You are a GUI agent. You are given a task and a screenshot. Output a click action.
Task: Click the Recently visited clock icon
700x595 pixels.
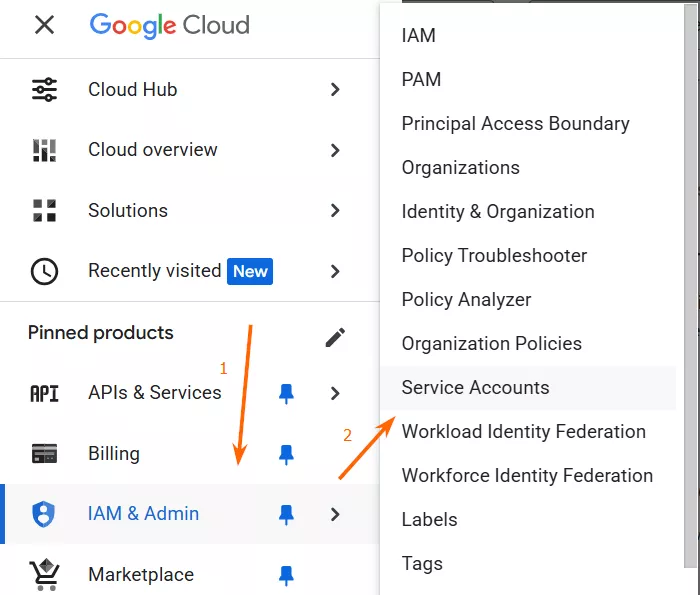[44, 271]
